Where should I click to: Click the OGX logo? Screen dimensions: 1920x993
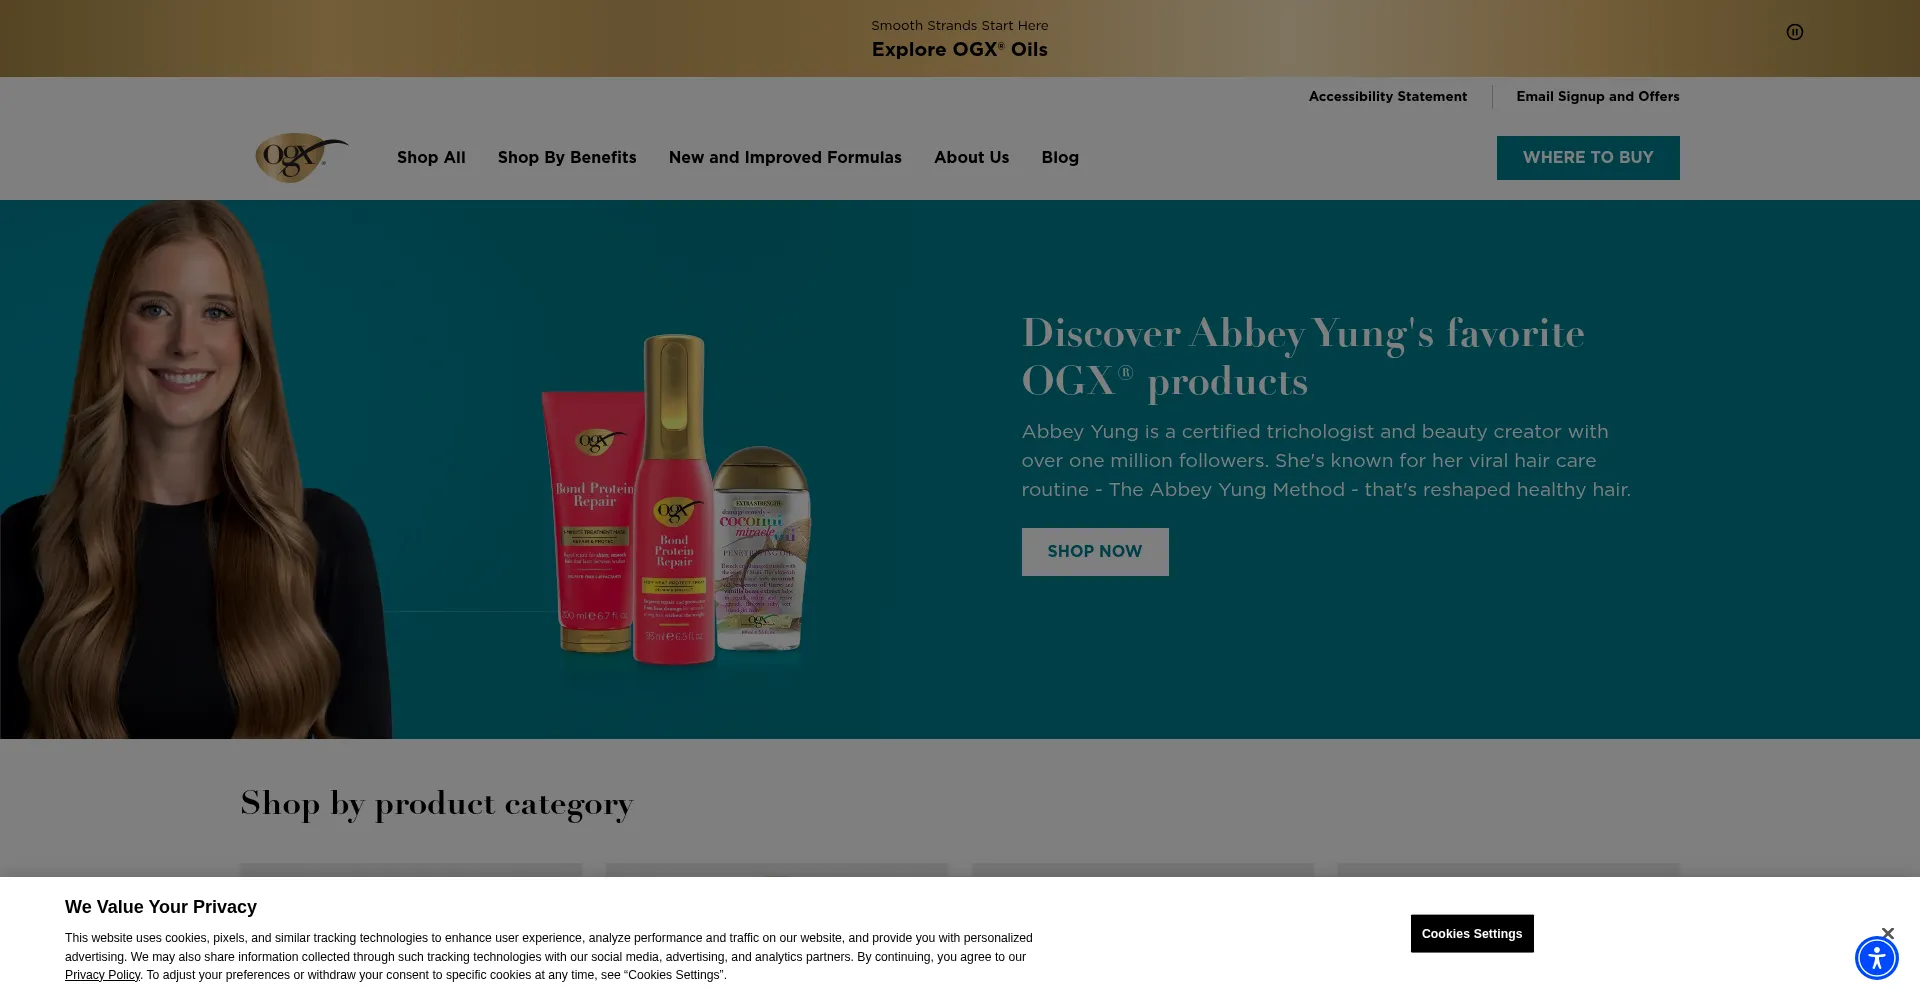[x=302, y=158]
